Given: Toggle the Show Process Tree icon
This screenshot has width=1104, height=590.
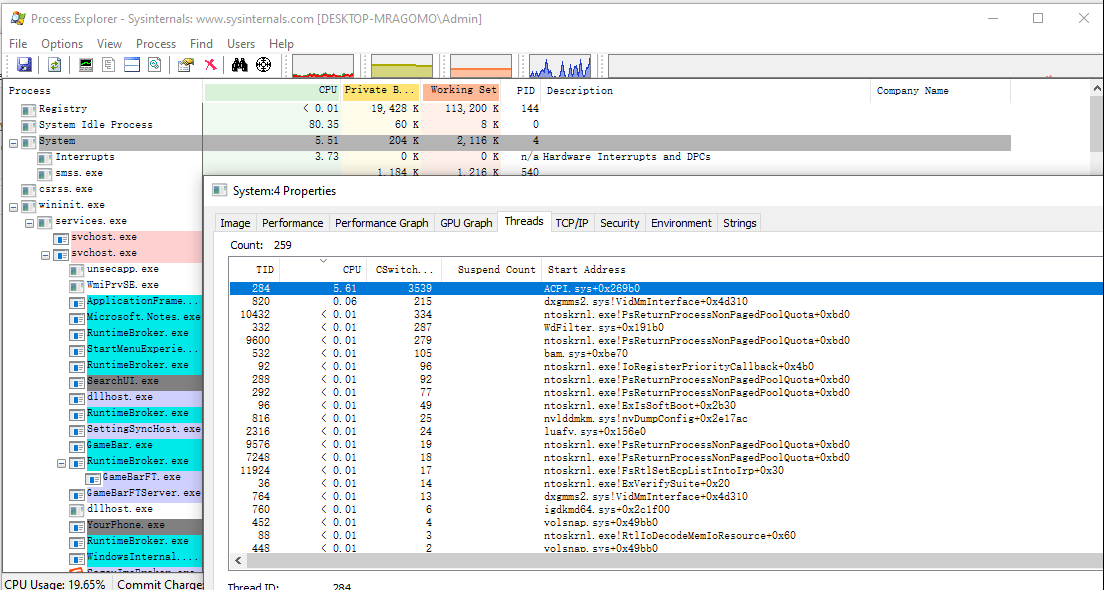Looking at the screenshot, I should coord(108,65).
